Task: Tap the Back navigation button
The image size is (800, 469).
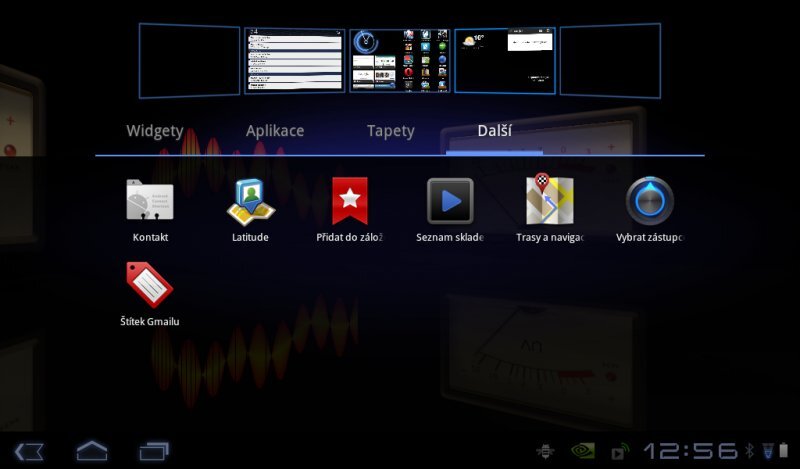Action: [29, 452]
